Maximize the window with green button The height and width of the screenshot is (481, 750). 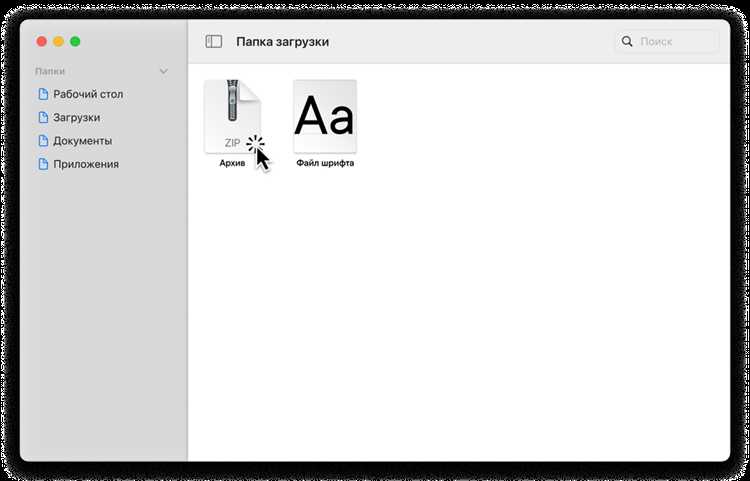(75, 42)
